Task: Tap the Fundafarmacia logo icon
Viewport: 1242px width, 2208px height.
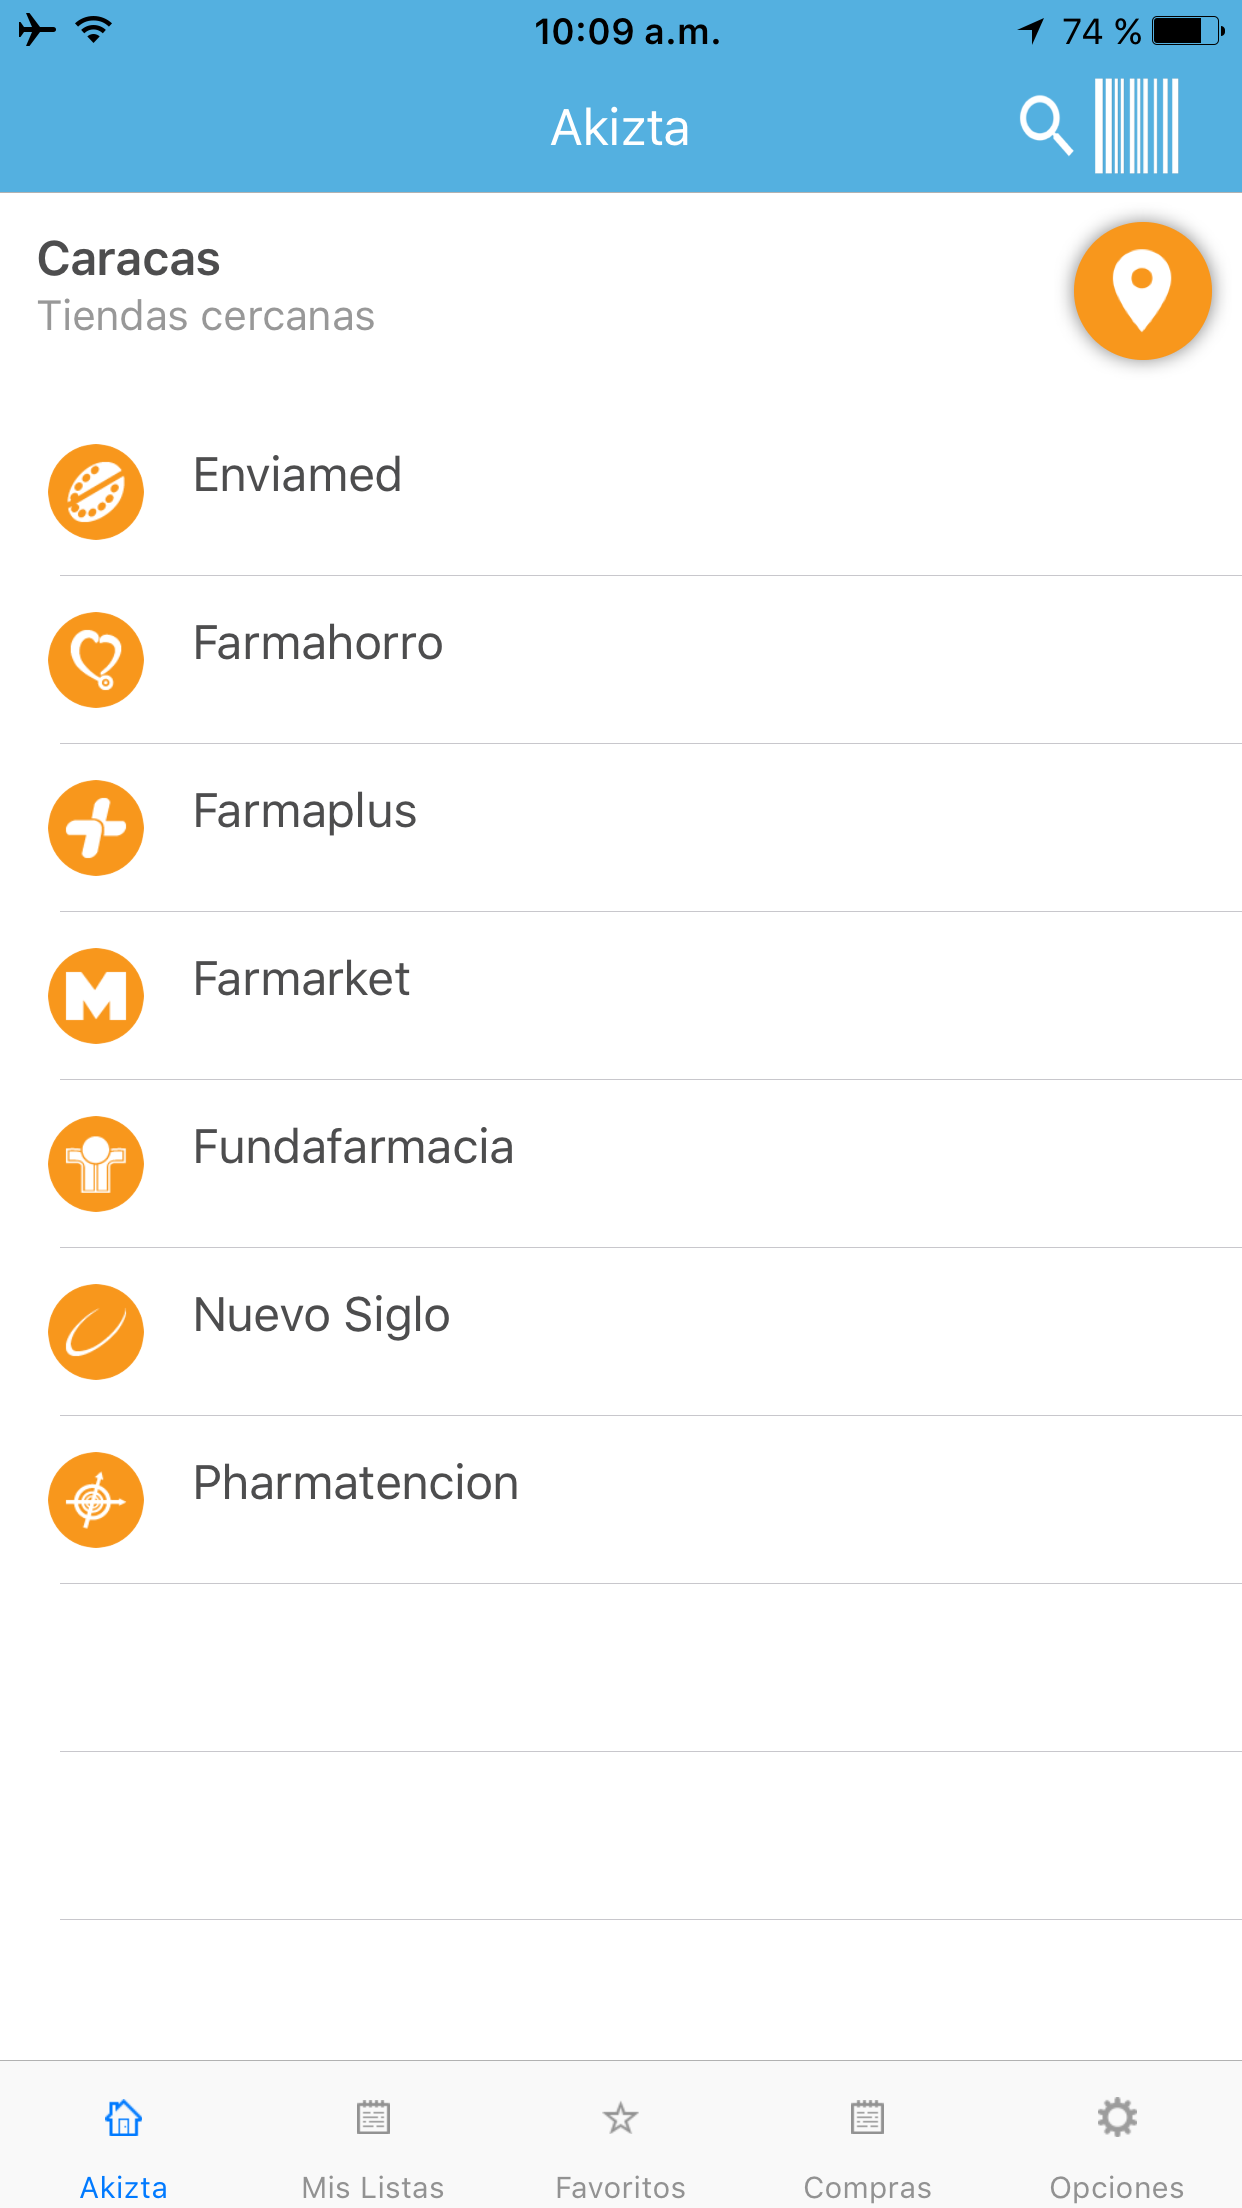Action: point(96,1164)
